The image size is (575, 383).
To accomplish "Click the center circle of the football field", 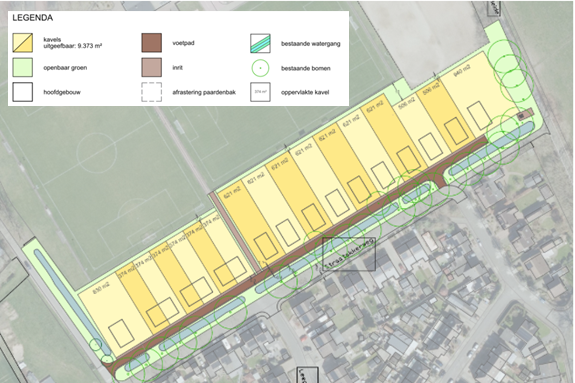I will pyautogui.click(x=97, y=152).
